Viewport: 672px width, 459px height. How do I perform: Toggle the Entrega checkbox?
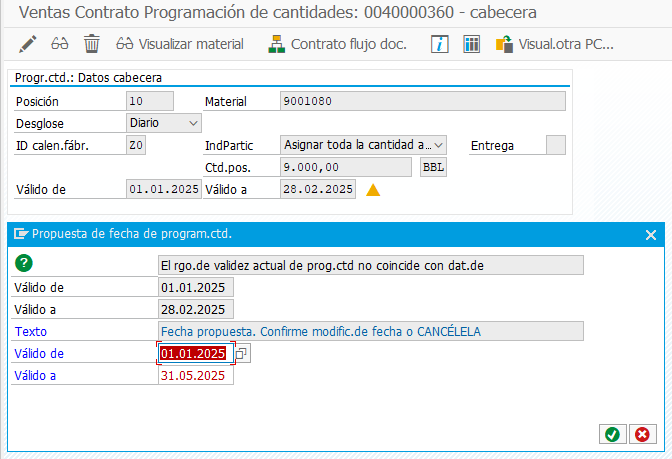pos(556,145)
